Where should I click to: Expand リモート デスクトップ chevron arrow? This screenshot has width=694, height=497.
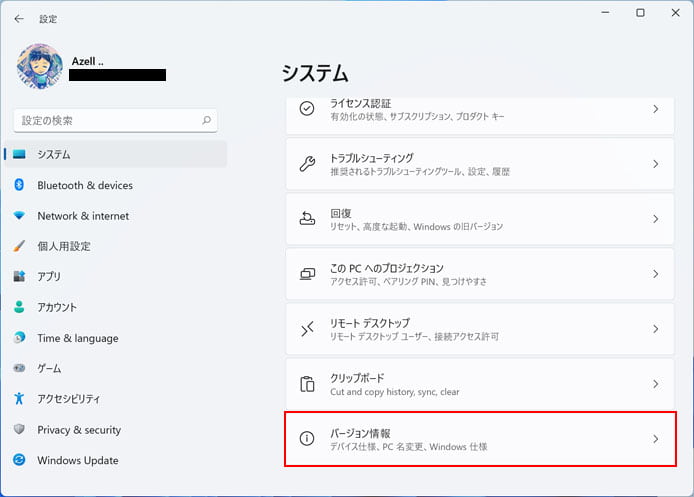pyautogui.click(x=655, y=329)
